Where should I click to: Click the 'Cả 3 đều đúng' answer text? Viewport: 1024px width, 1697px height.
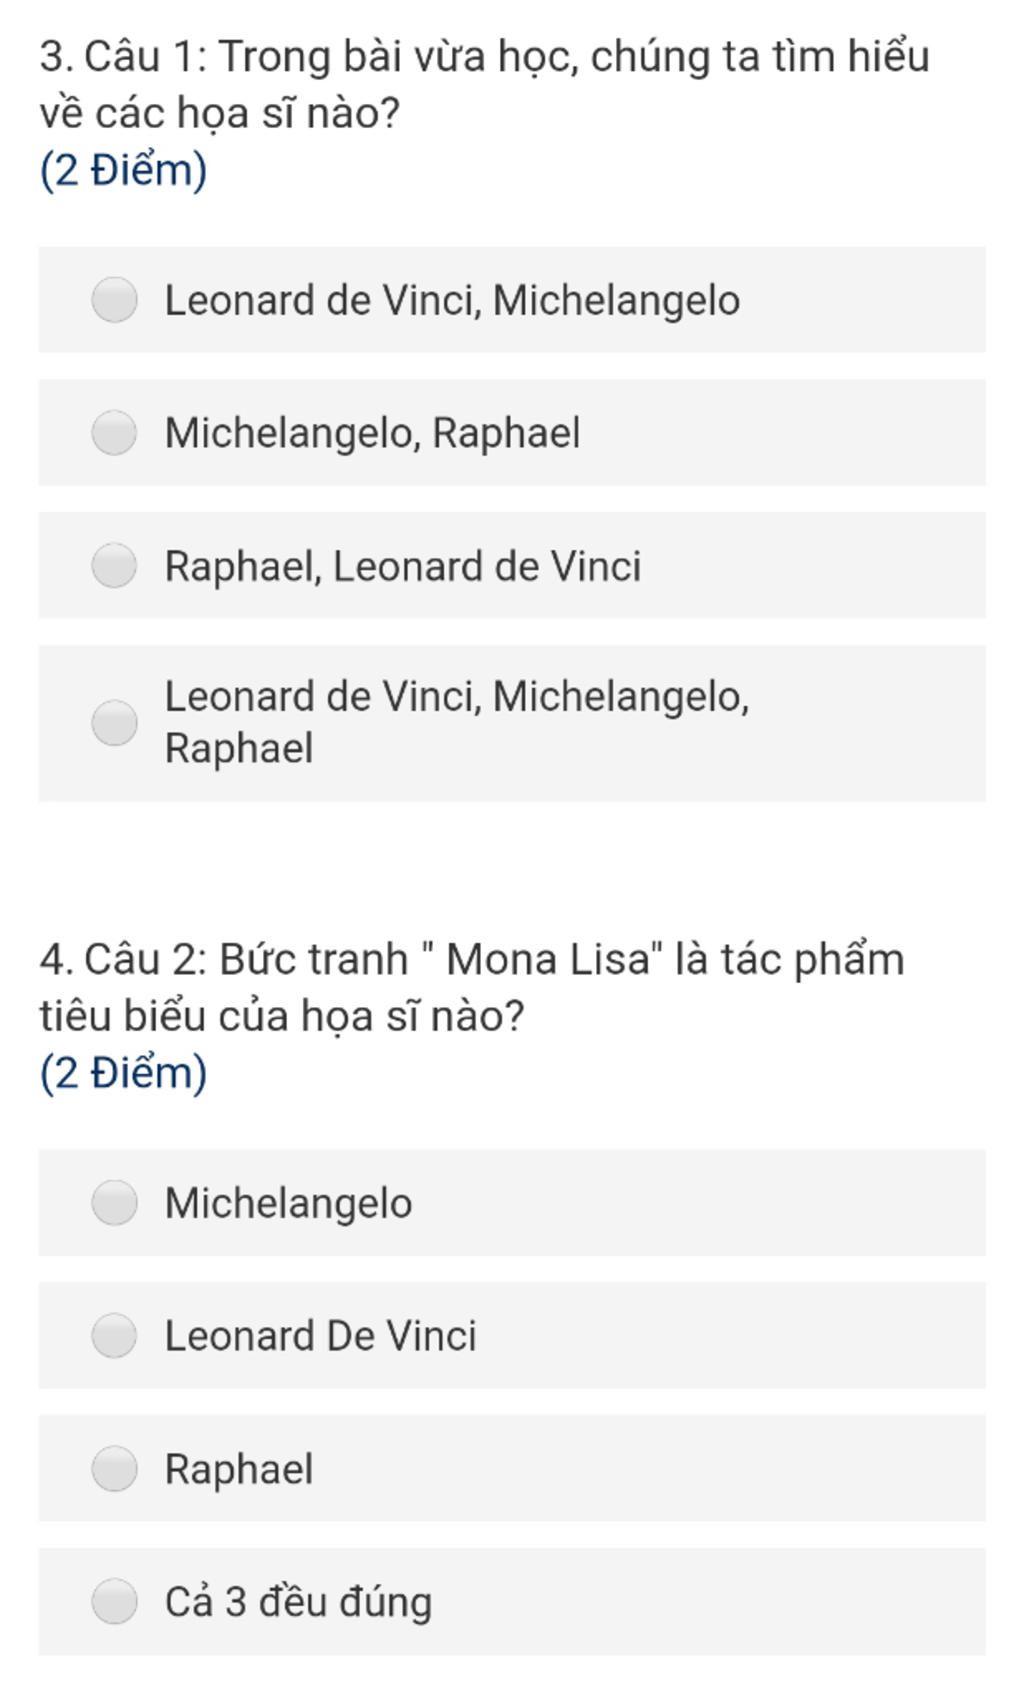[x=298, y=1603]
